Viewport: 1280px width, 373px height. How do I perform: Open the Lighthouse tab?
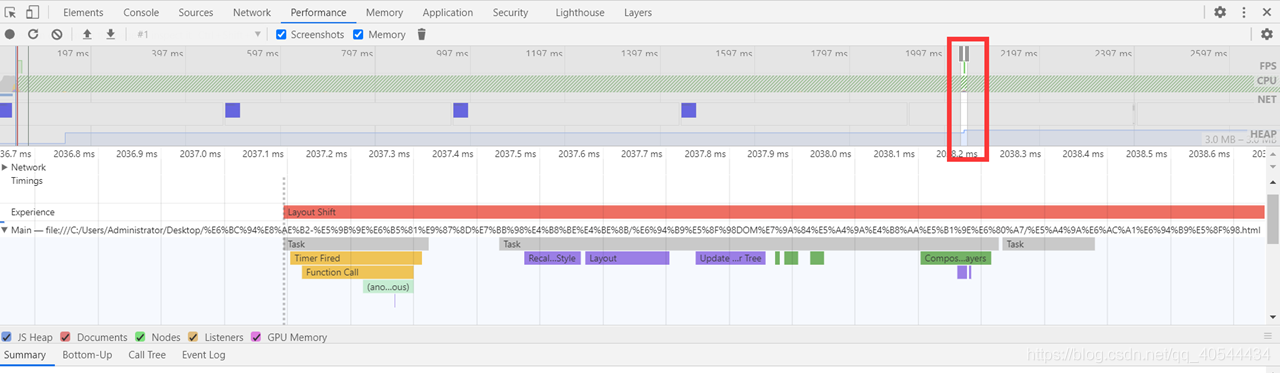pos(580,12)
